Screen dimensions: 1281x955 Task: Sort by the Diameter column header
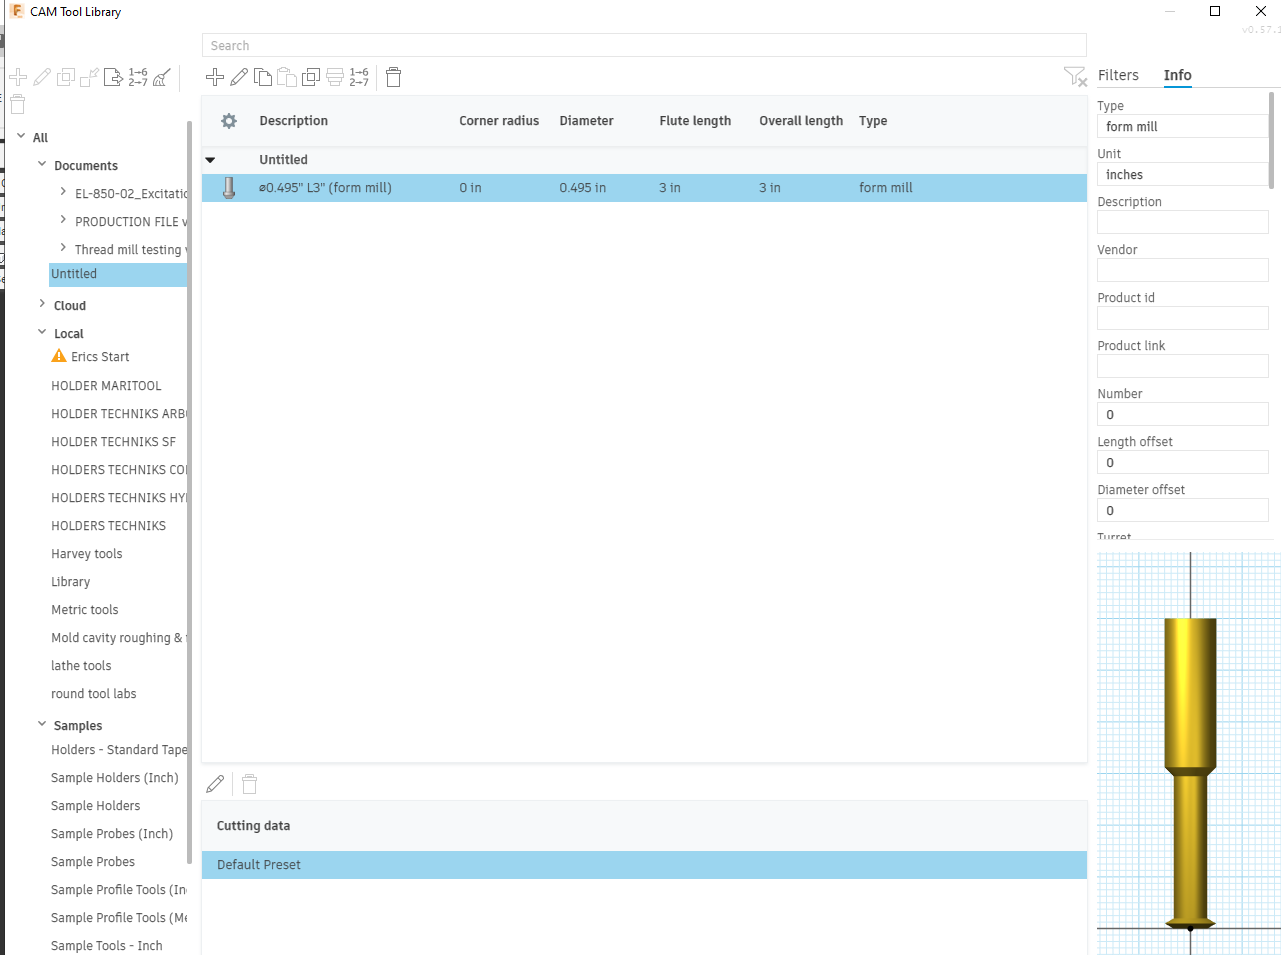(x=586, y=121)
